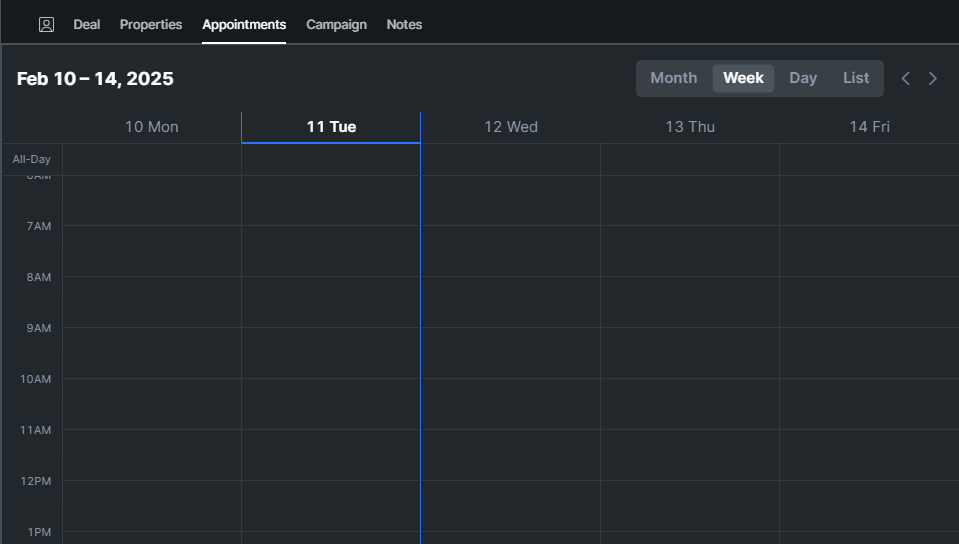Select the 11 Tue column header
959x544 pixels.
tap(331, 127)
